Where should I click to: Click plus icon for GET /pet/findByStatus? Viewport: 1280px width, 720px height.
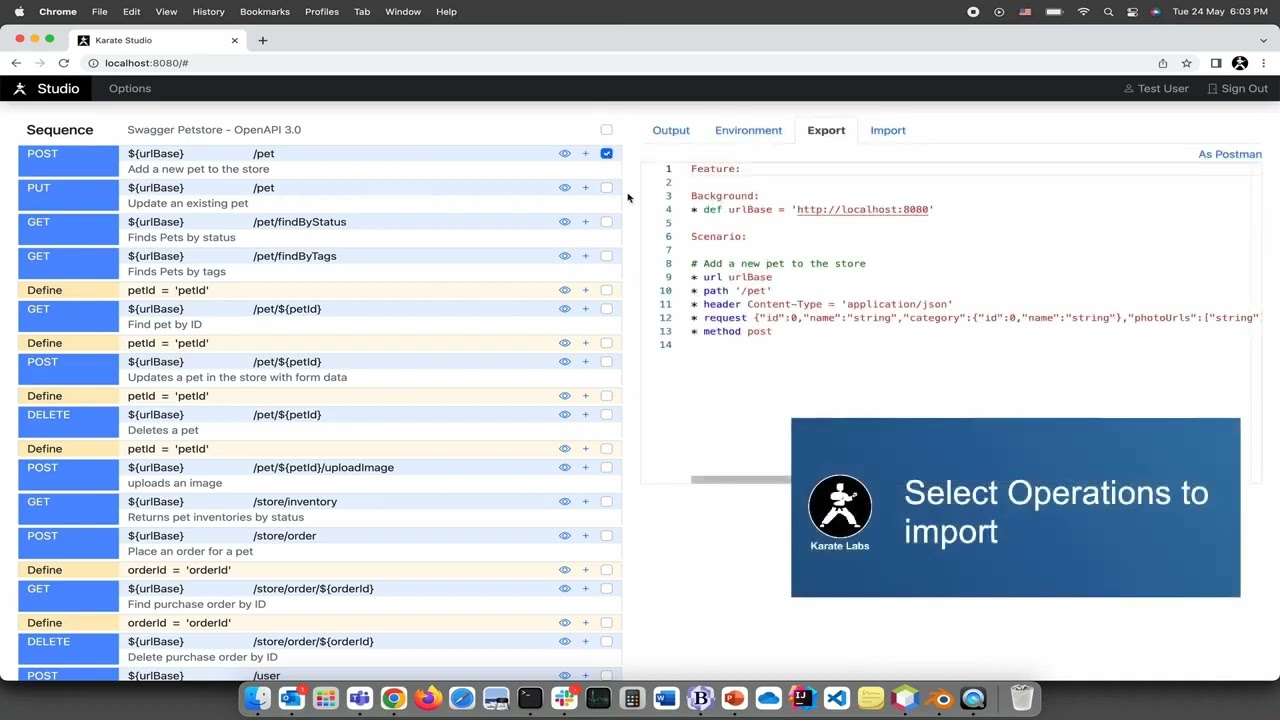pyautogui.click(x=585, y=222)
